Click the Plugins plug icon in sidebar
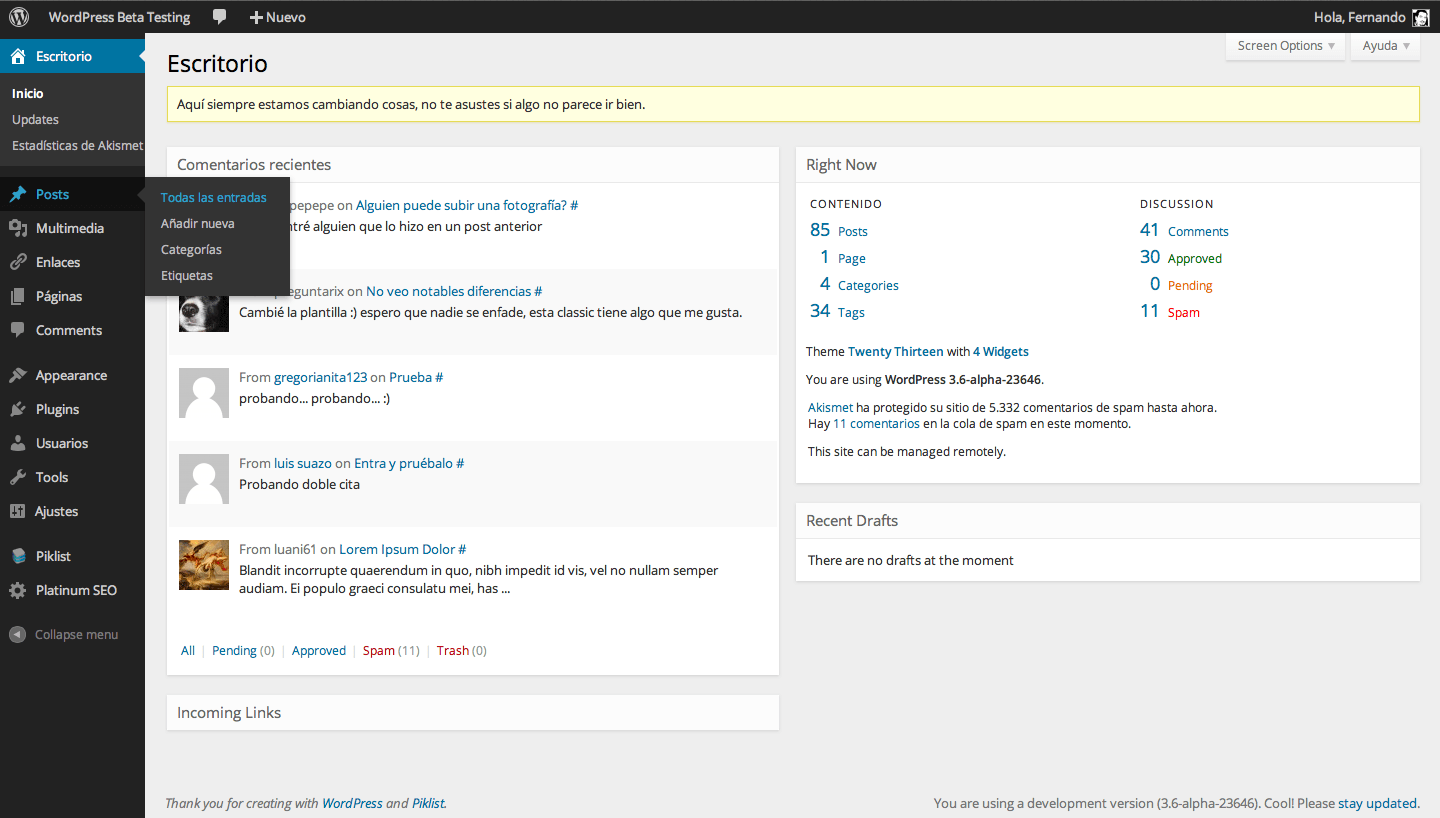1440x818 pixels. click(x=17, y=409)
